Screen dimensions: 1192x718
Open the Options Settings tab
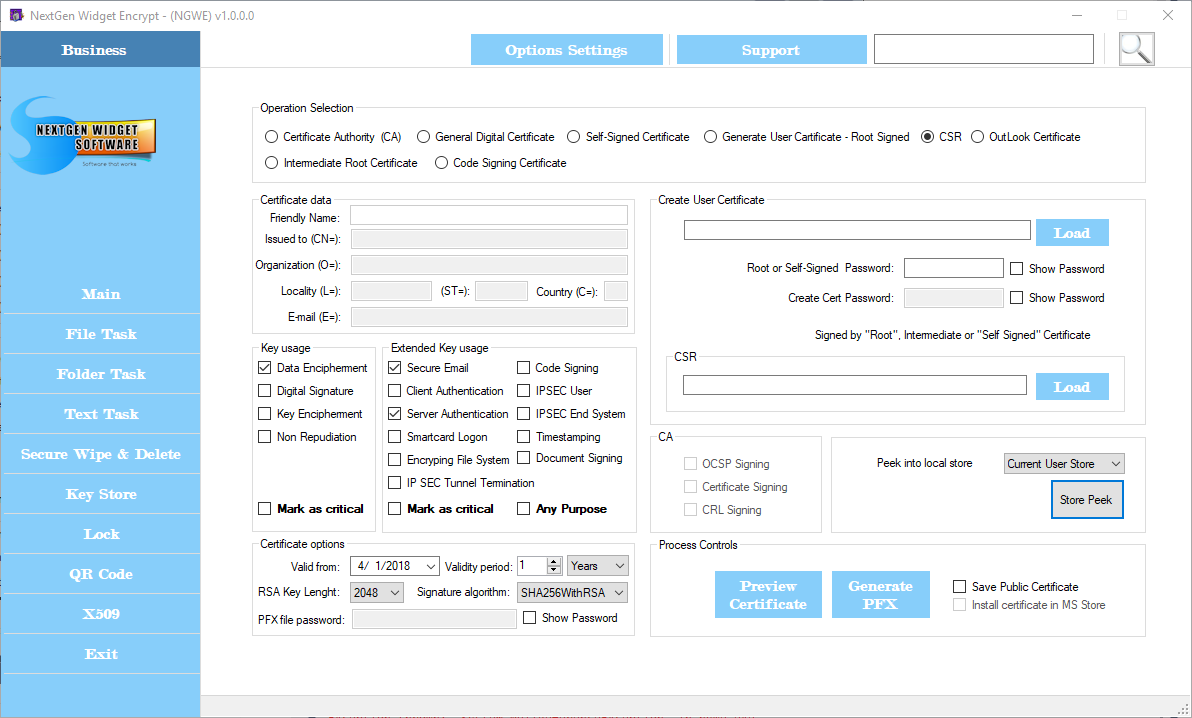pos(566,49)
